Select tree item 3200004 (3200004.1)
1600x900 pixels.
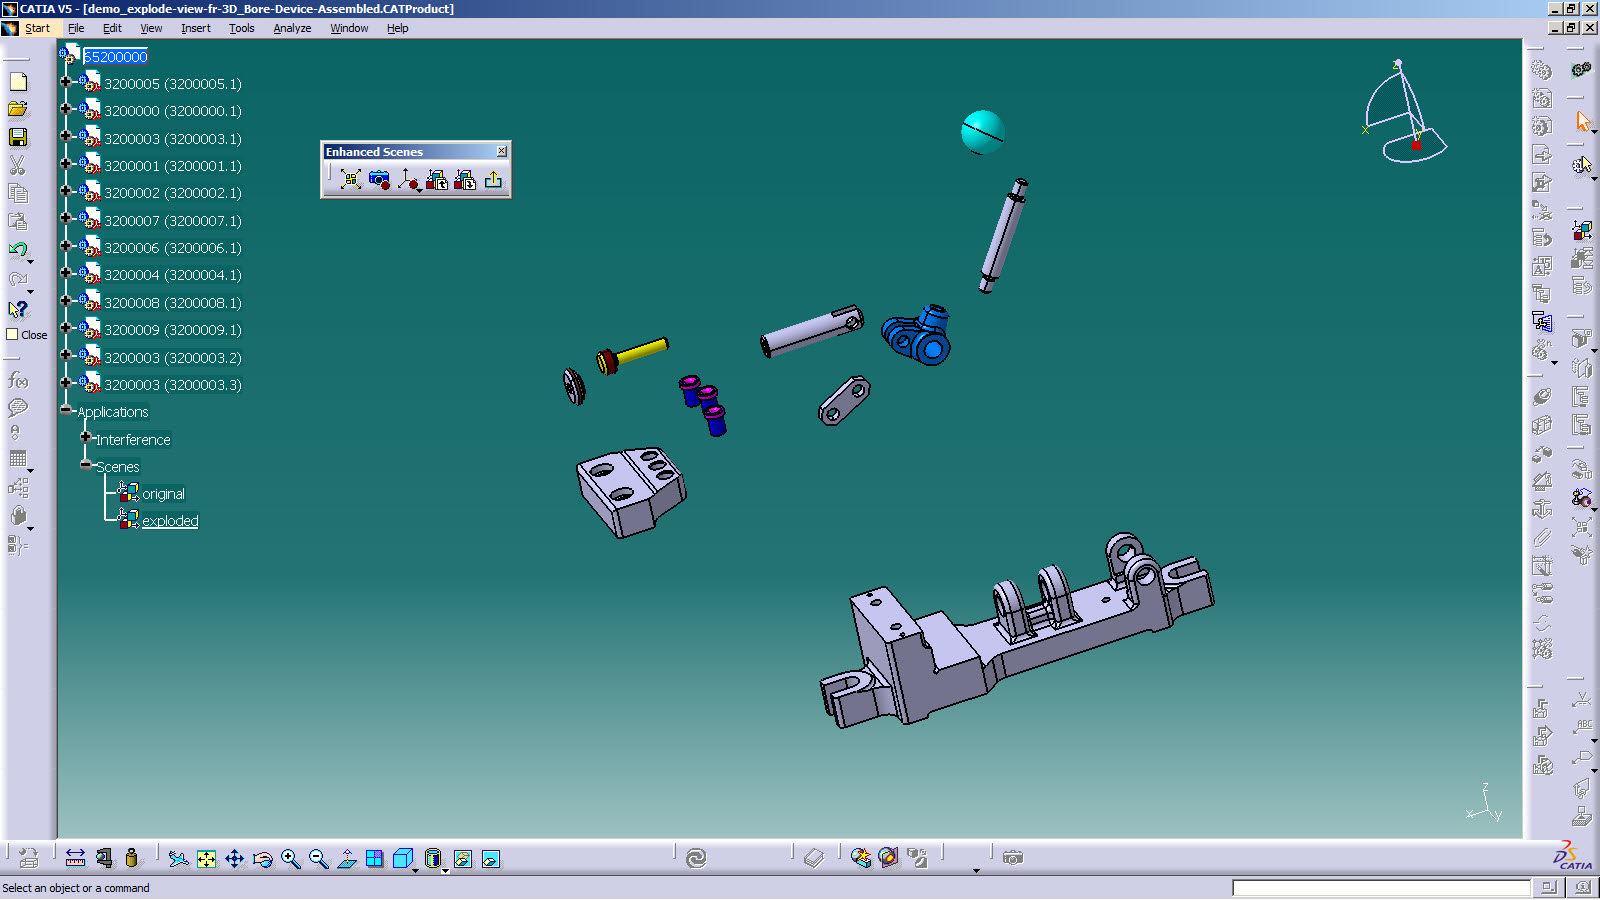tap(172, 275)
